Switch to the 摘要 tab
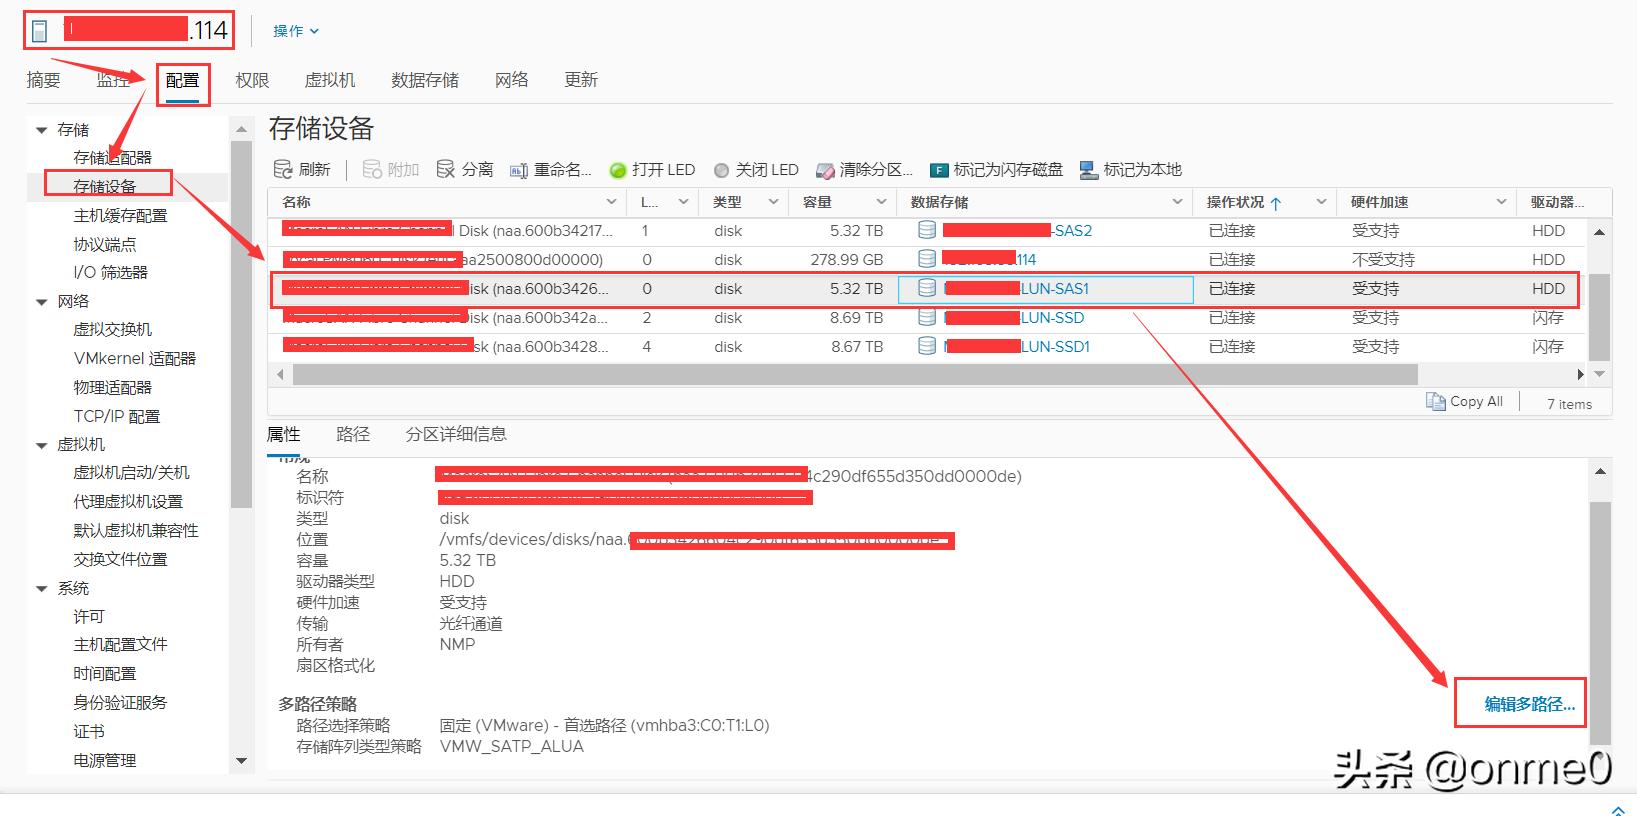1637x816 pixels. click(43, 80)
